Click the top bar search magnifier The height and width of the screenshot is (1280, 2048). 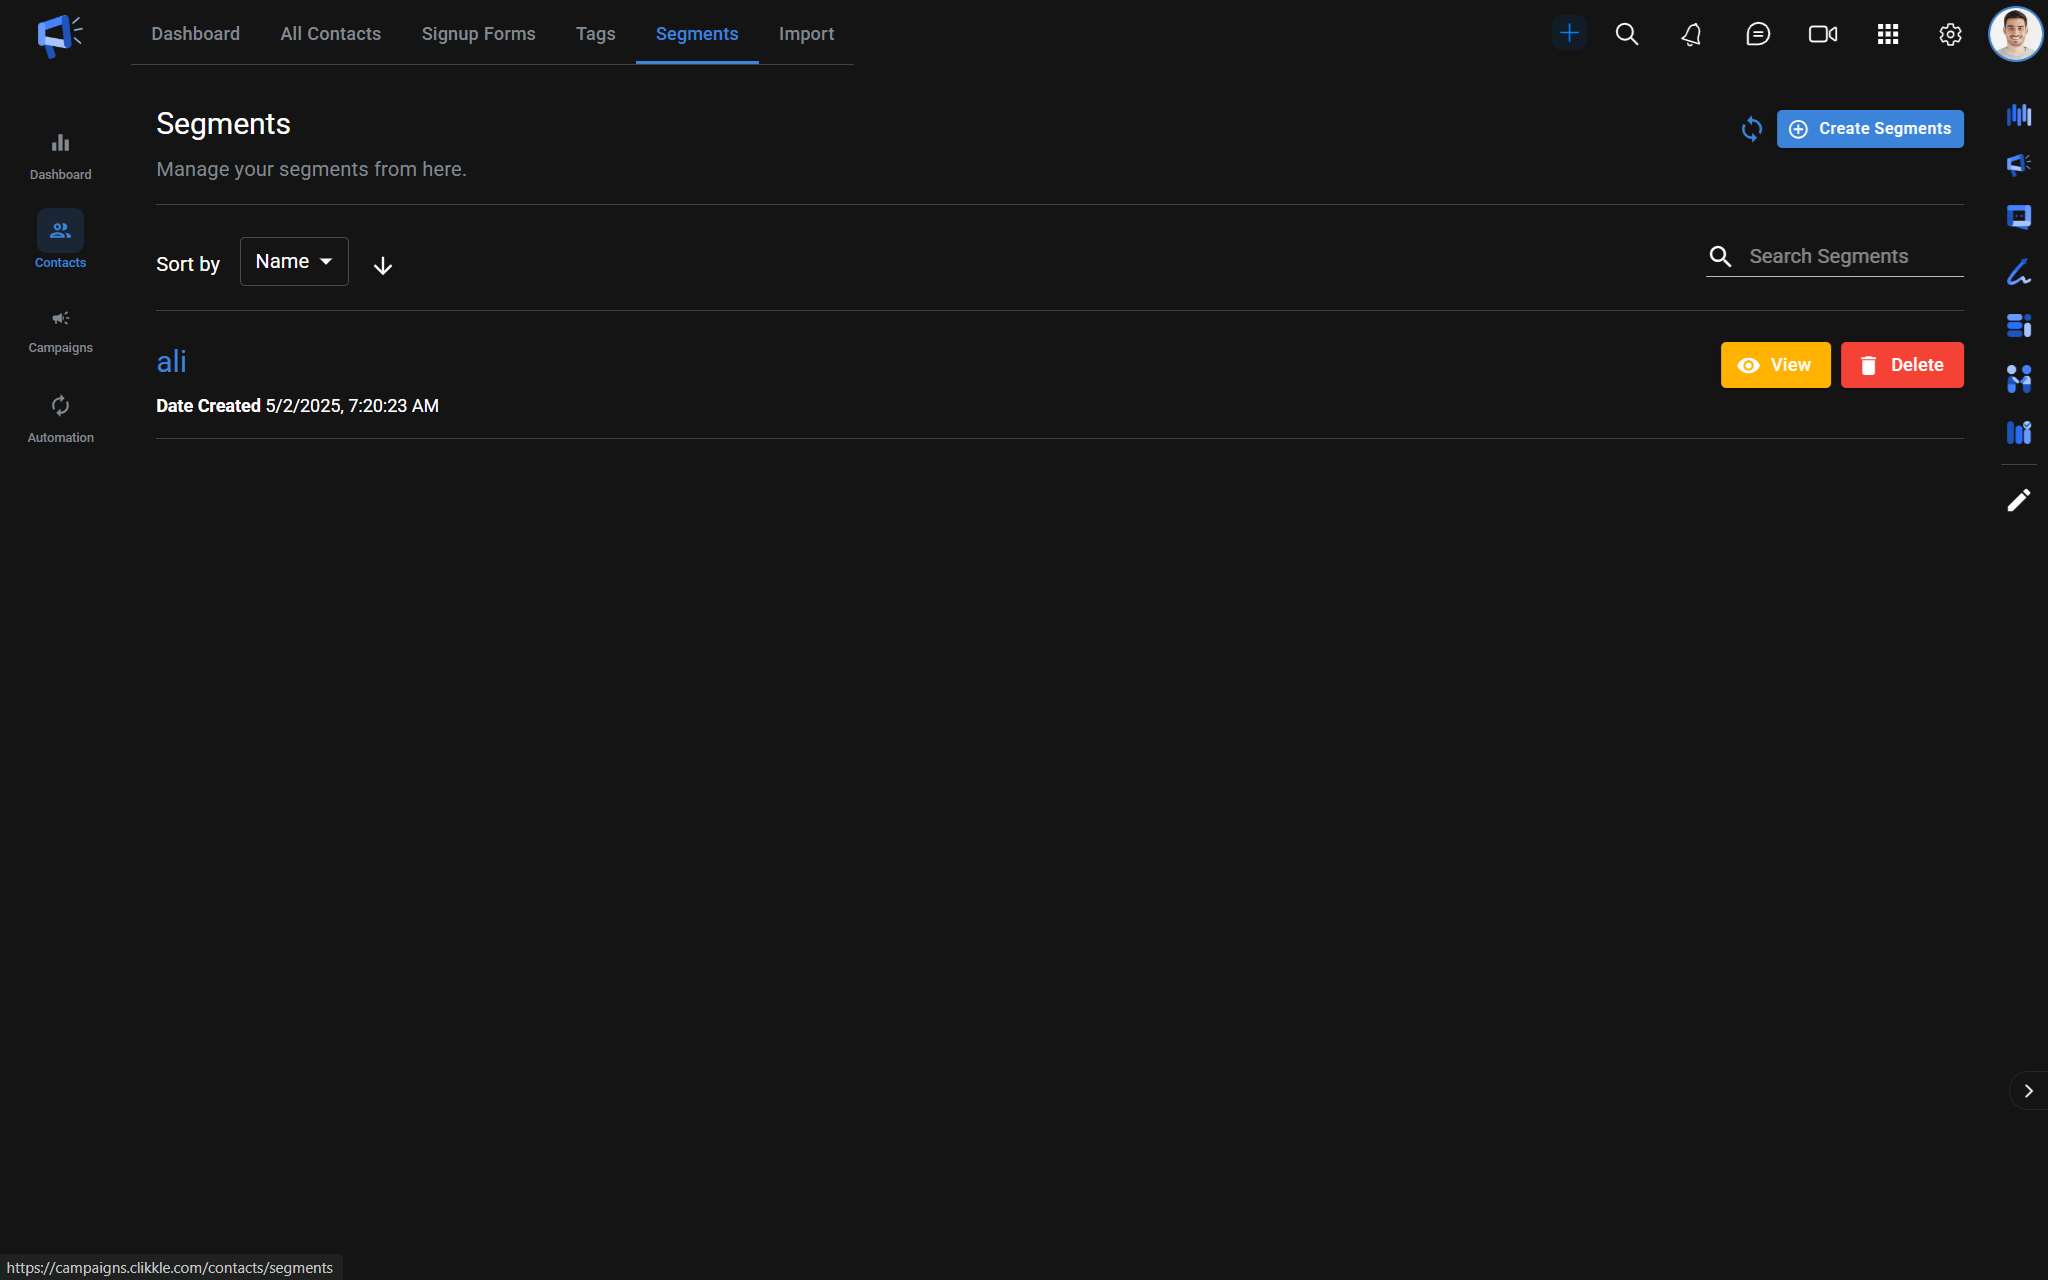click(x=1626, y=34)
